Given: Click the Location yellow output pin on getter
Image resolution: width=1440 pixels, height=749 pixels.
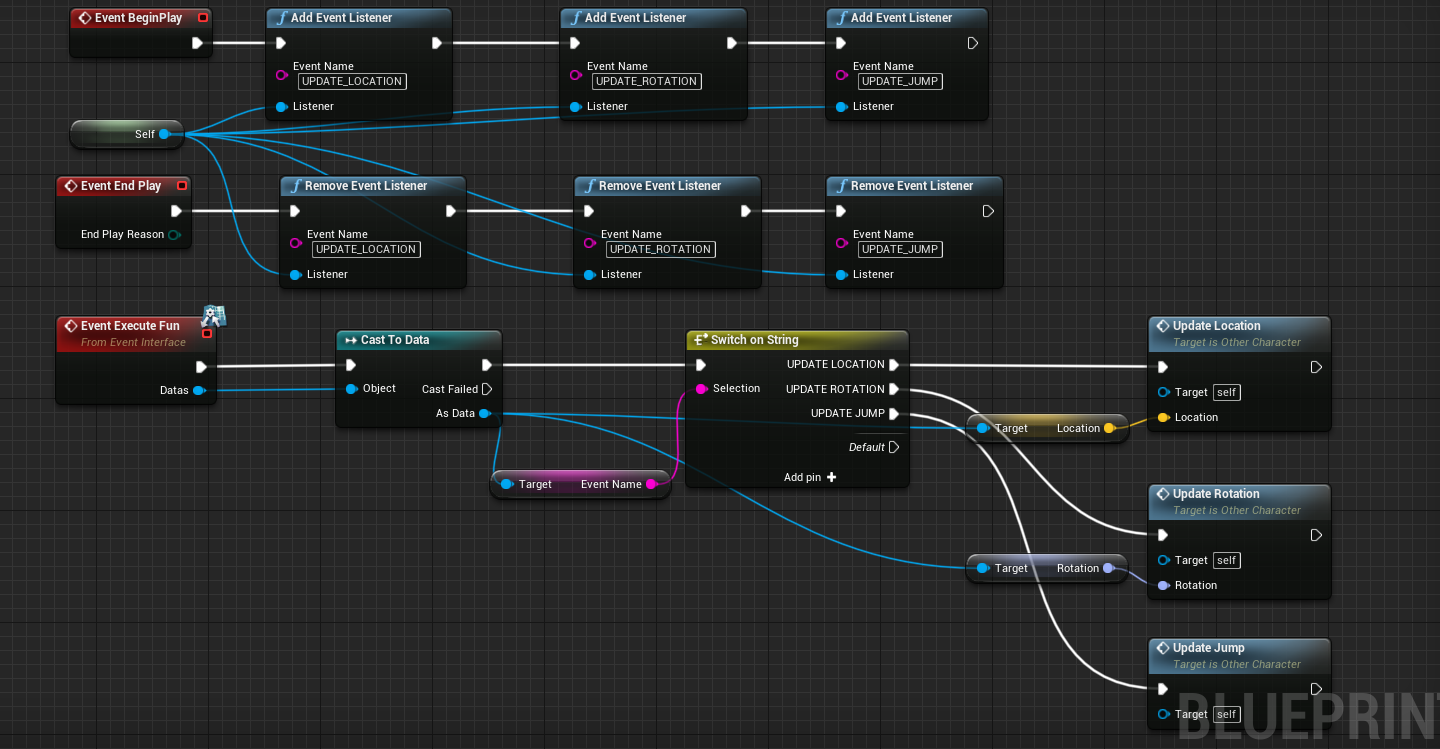Looking at the screenshot, I should coord(1109,428).
